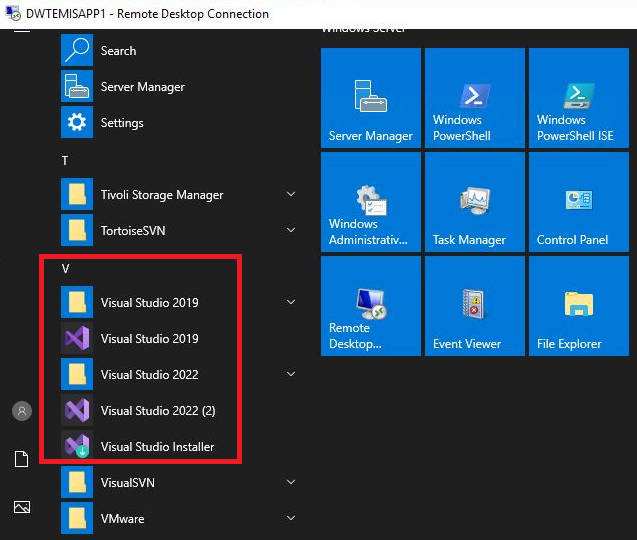
Task: Expand the TortoiseSVN folder chevron
Action: tap(291, 230)
